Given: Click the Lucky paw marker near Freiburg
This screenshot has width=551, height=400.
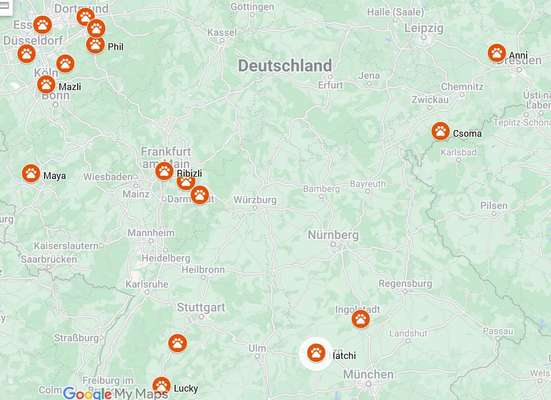Looking at the screenshot, I should [162, 386].
